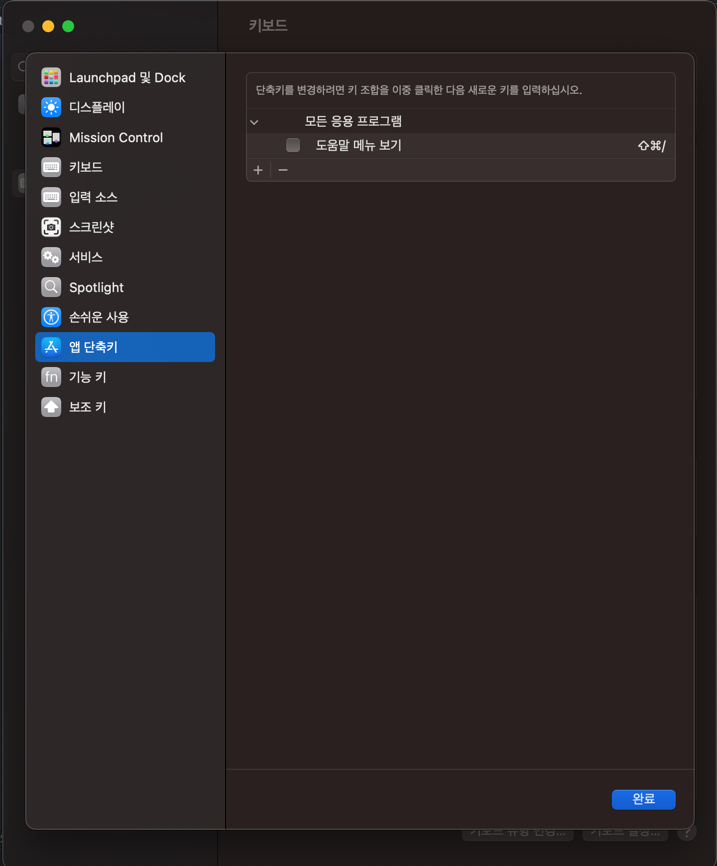Click the ⇧⌘/ shortcut key combination

(x=651, y=146)
